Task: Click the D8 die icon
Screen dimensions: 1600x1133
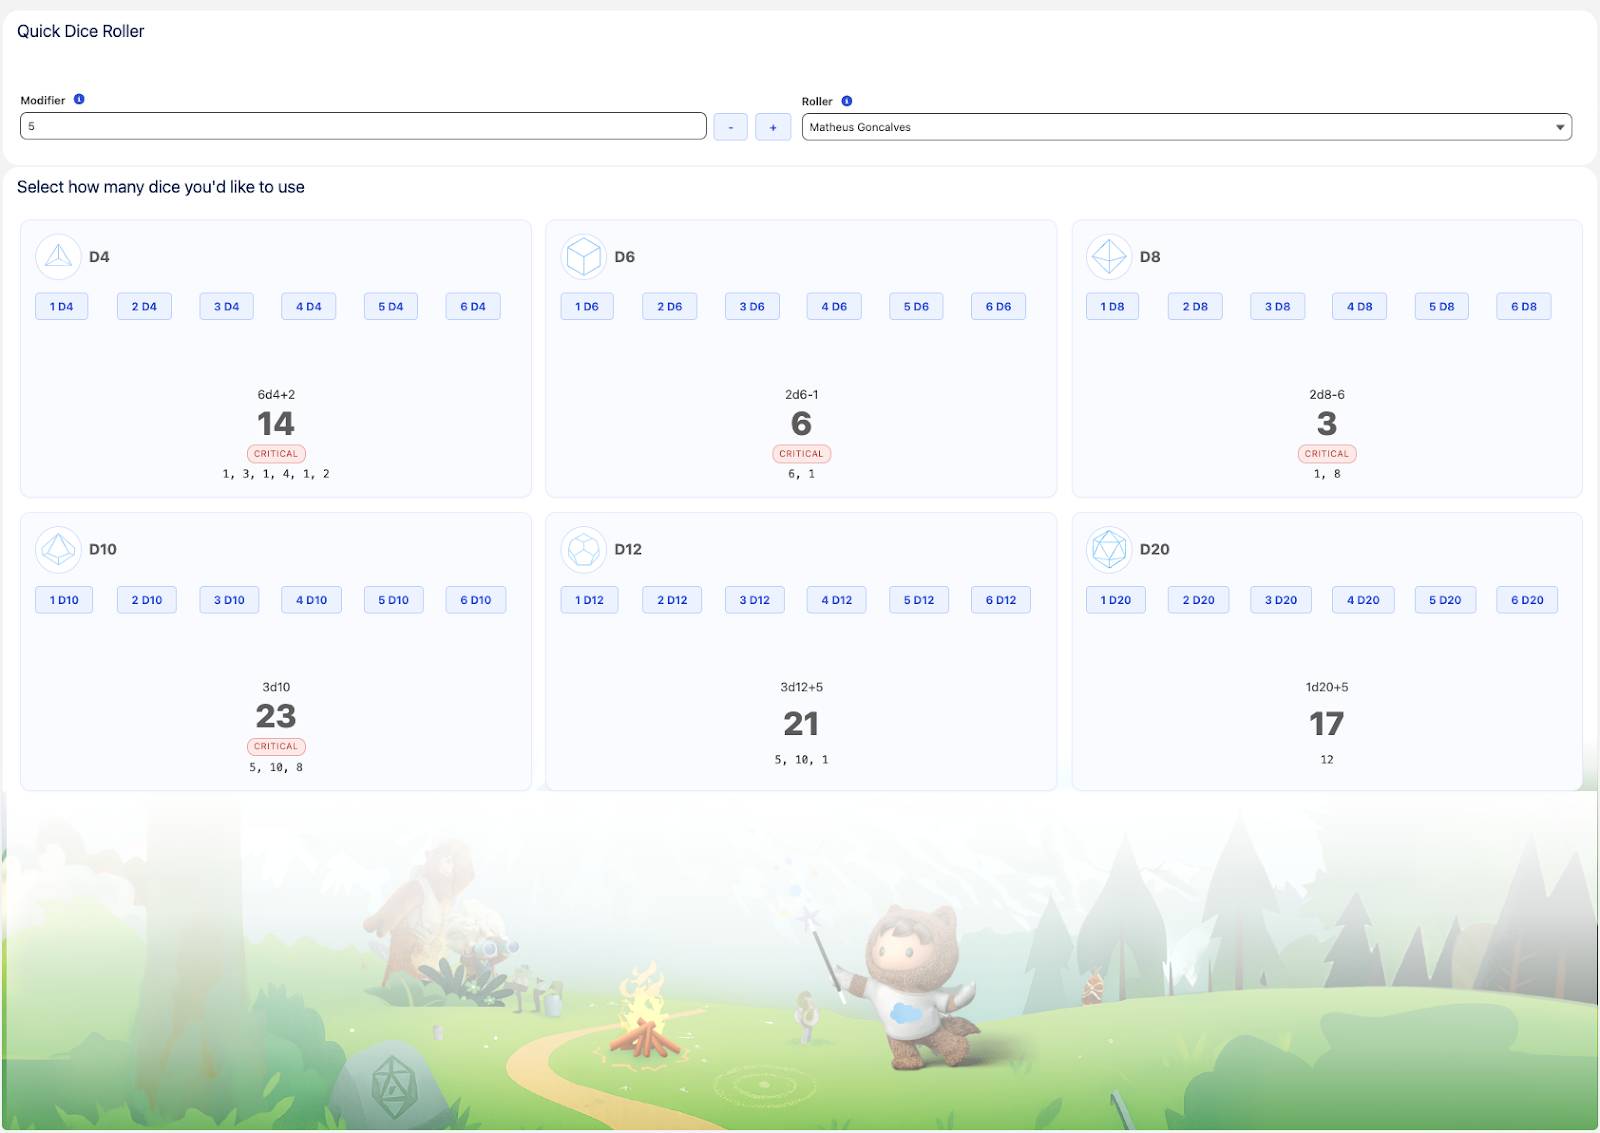Action: point(1109,256)
